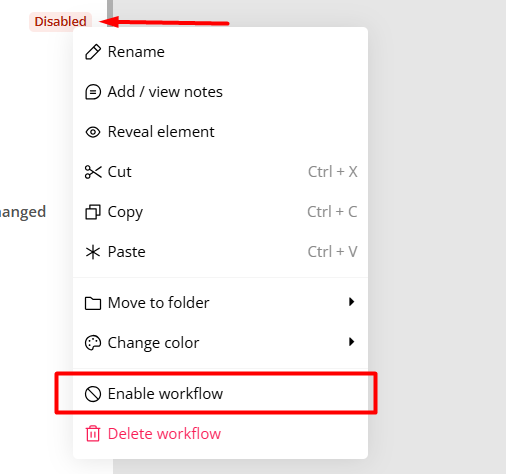Click the Ctrl + C shortcut label

click(x=332, y=212)
